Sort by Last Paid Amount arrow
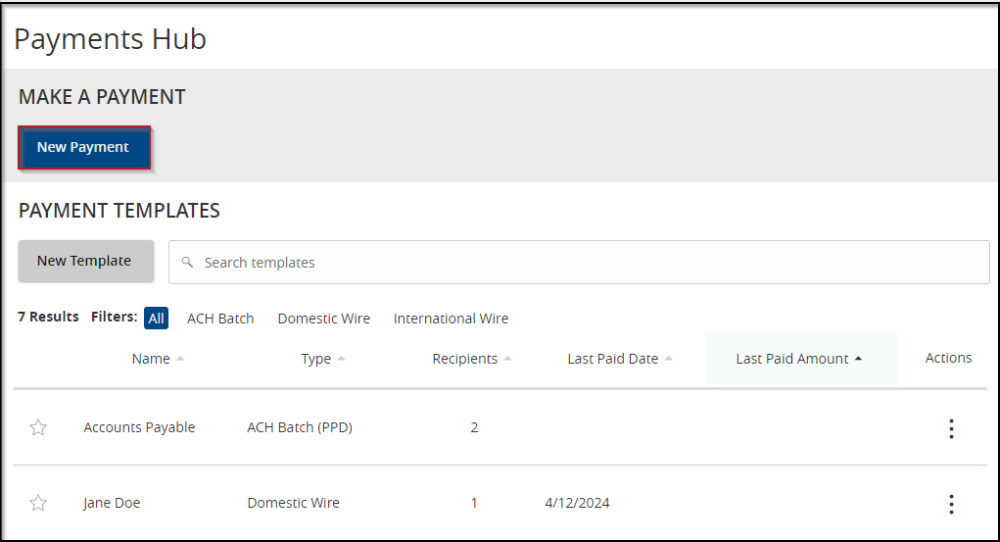The image size is (1000, 542). [858, 359]
